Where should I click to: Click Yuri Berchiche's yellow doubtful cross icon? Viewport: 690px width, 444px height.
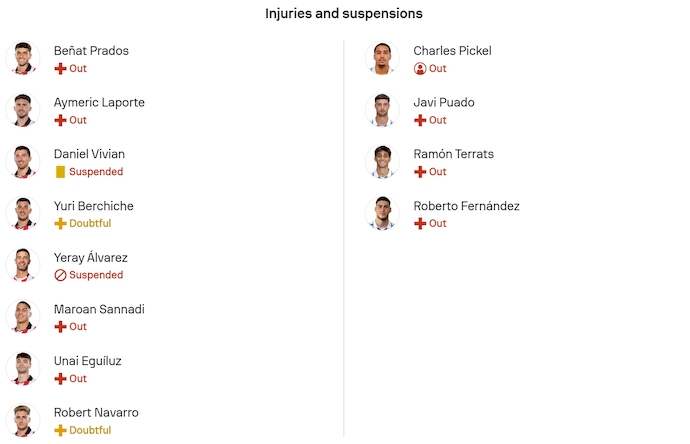(60, 224)
